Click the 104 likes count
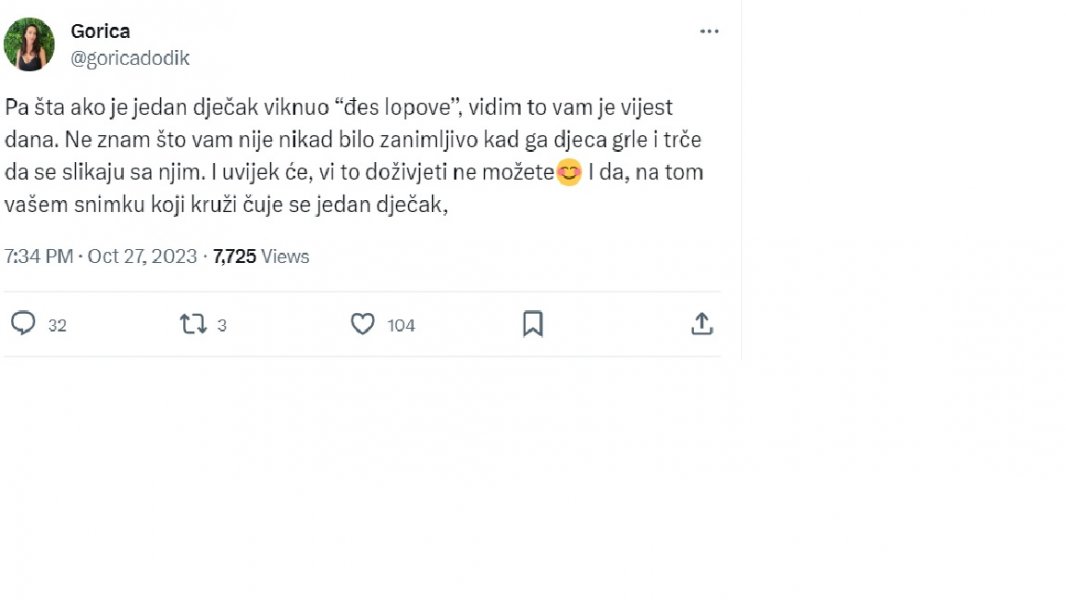 (401, 325)
